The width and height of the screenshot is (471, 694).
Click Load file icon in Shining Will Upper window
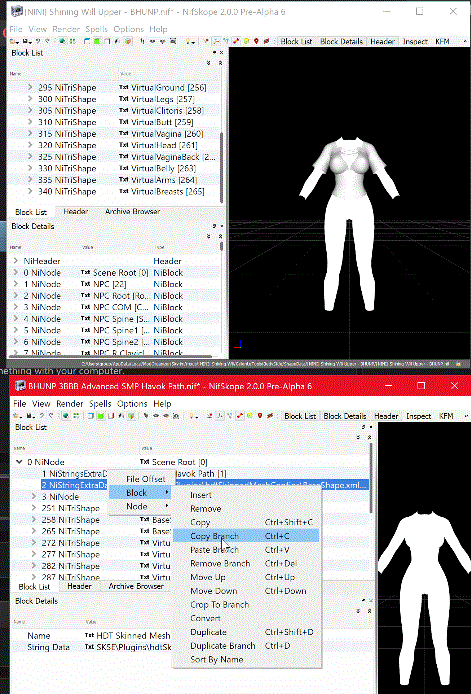click(x=13, y=41)
